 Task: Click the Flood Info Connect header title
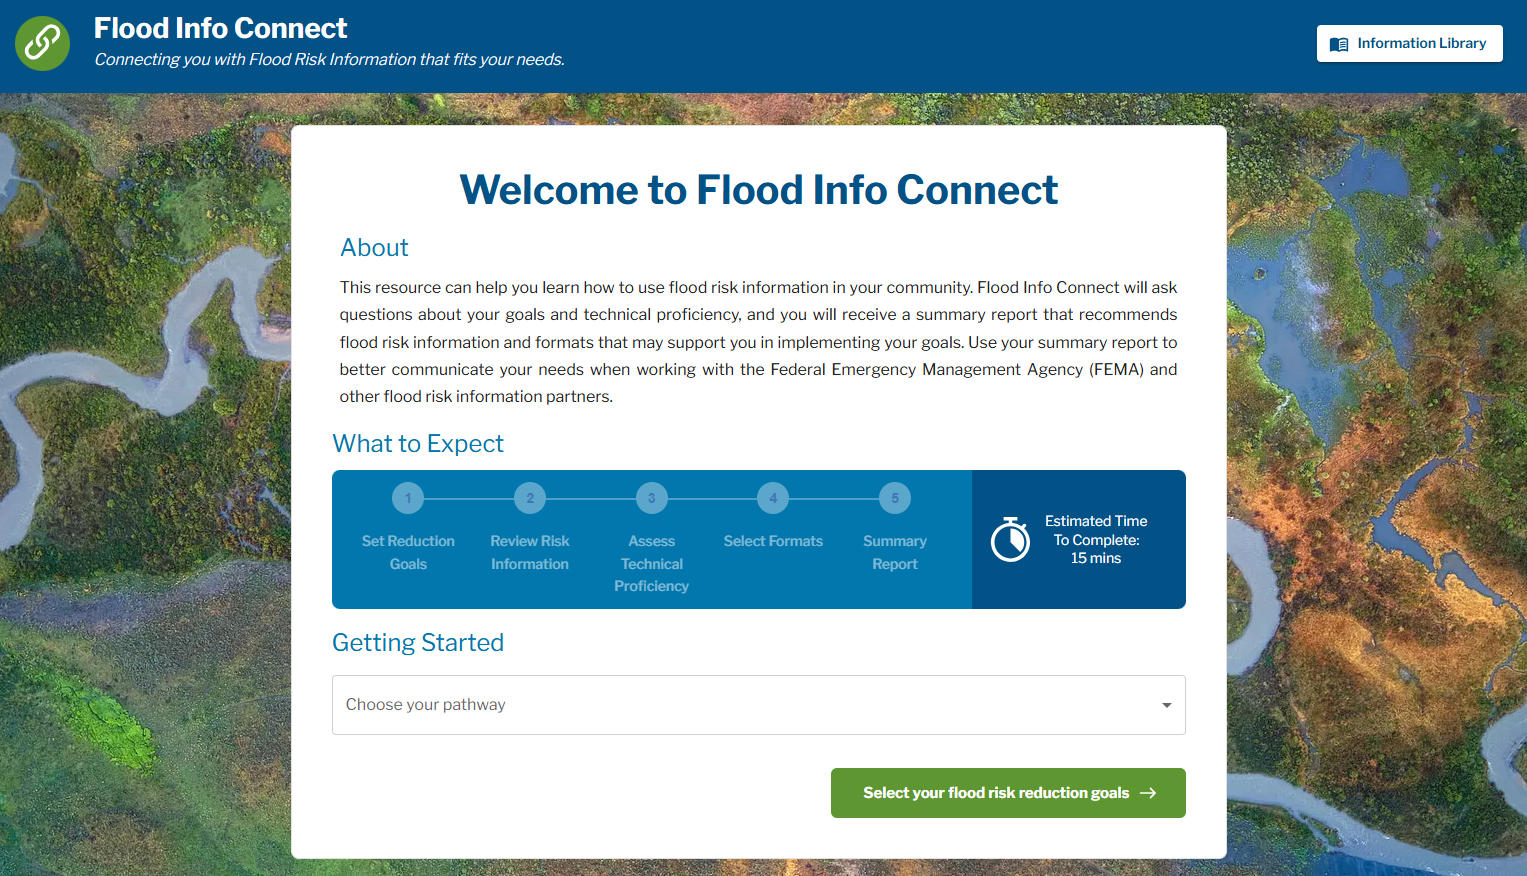pos(221,28)
